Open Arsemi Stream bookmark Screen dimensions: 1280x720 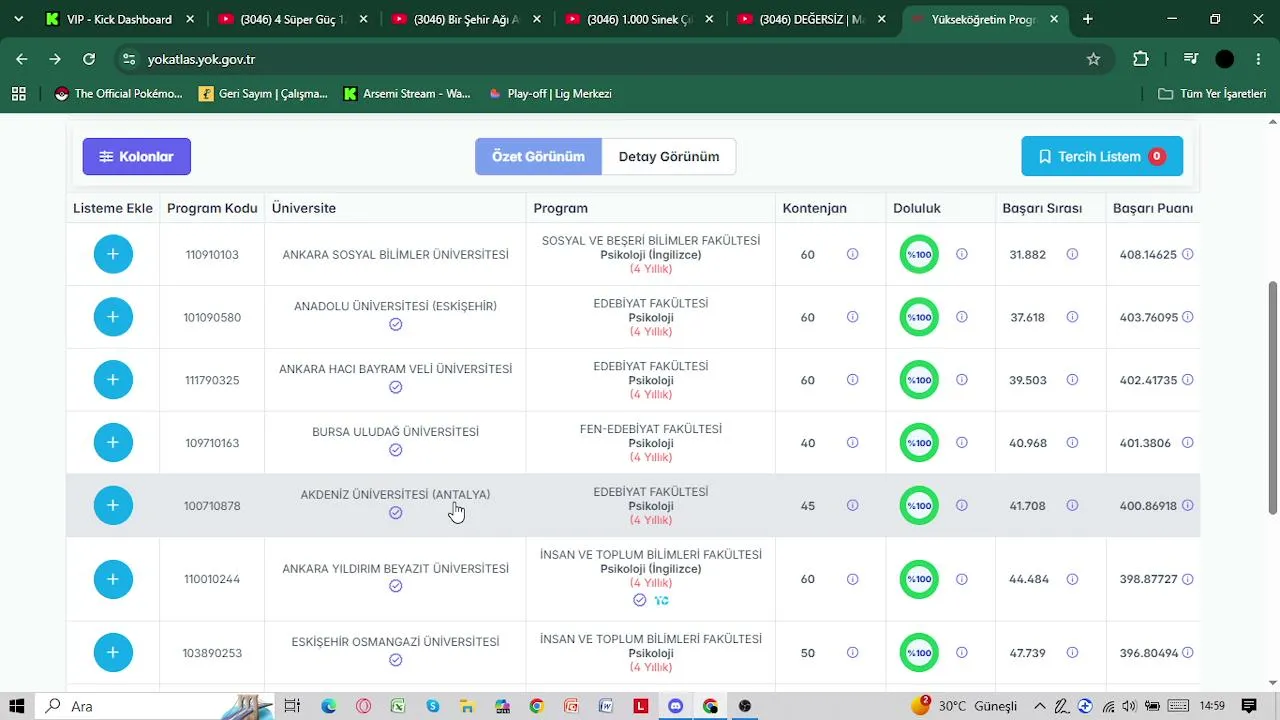(407, 93)
